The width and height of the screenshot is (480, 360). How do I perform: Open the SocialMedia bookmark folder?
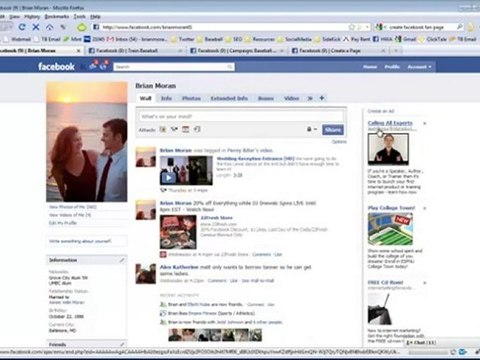(294, 39)
